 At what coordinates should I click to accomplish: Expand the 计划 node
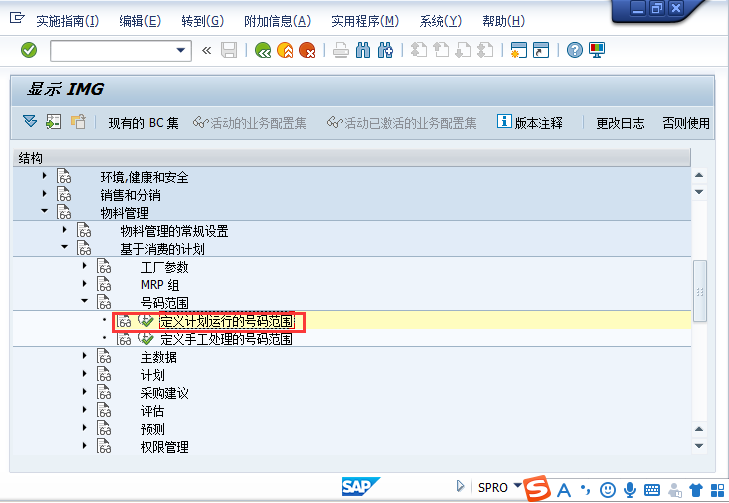(85, 373)
